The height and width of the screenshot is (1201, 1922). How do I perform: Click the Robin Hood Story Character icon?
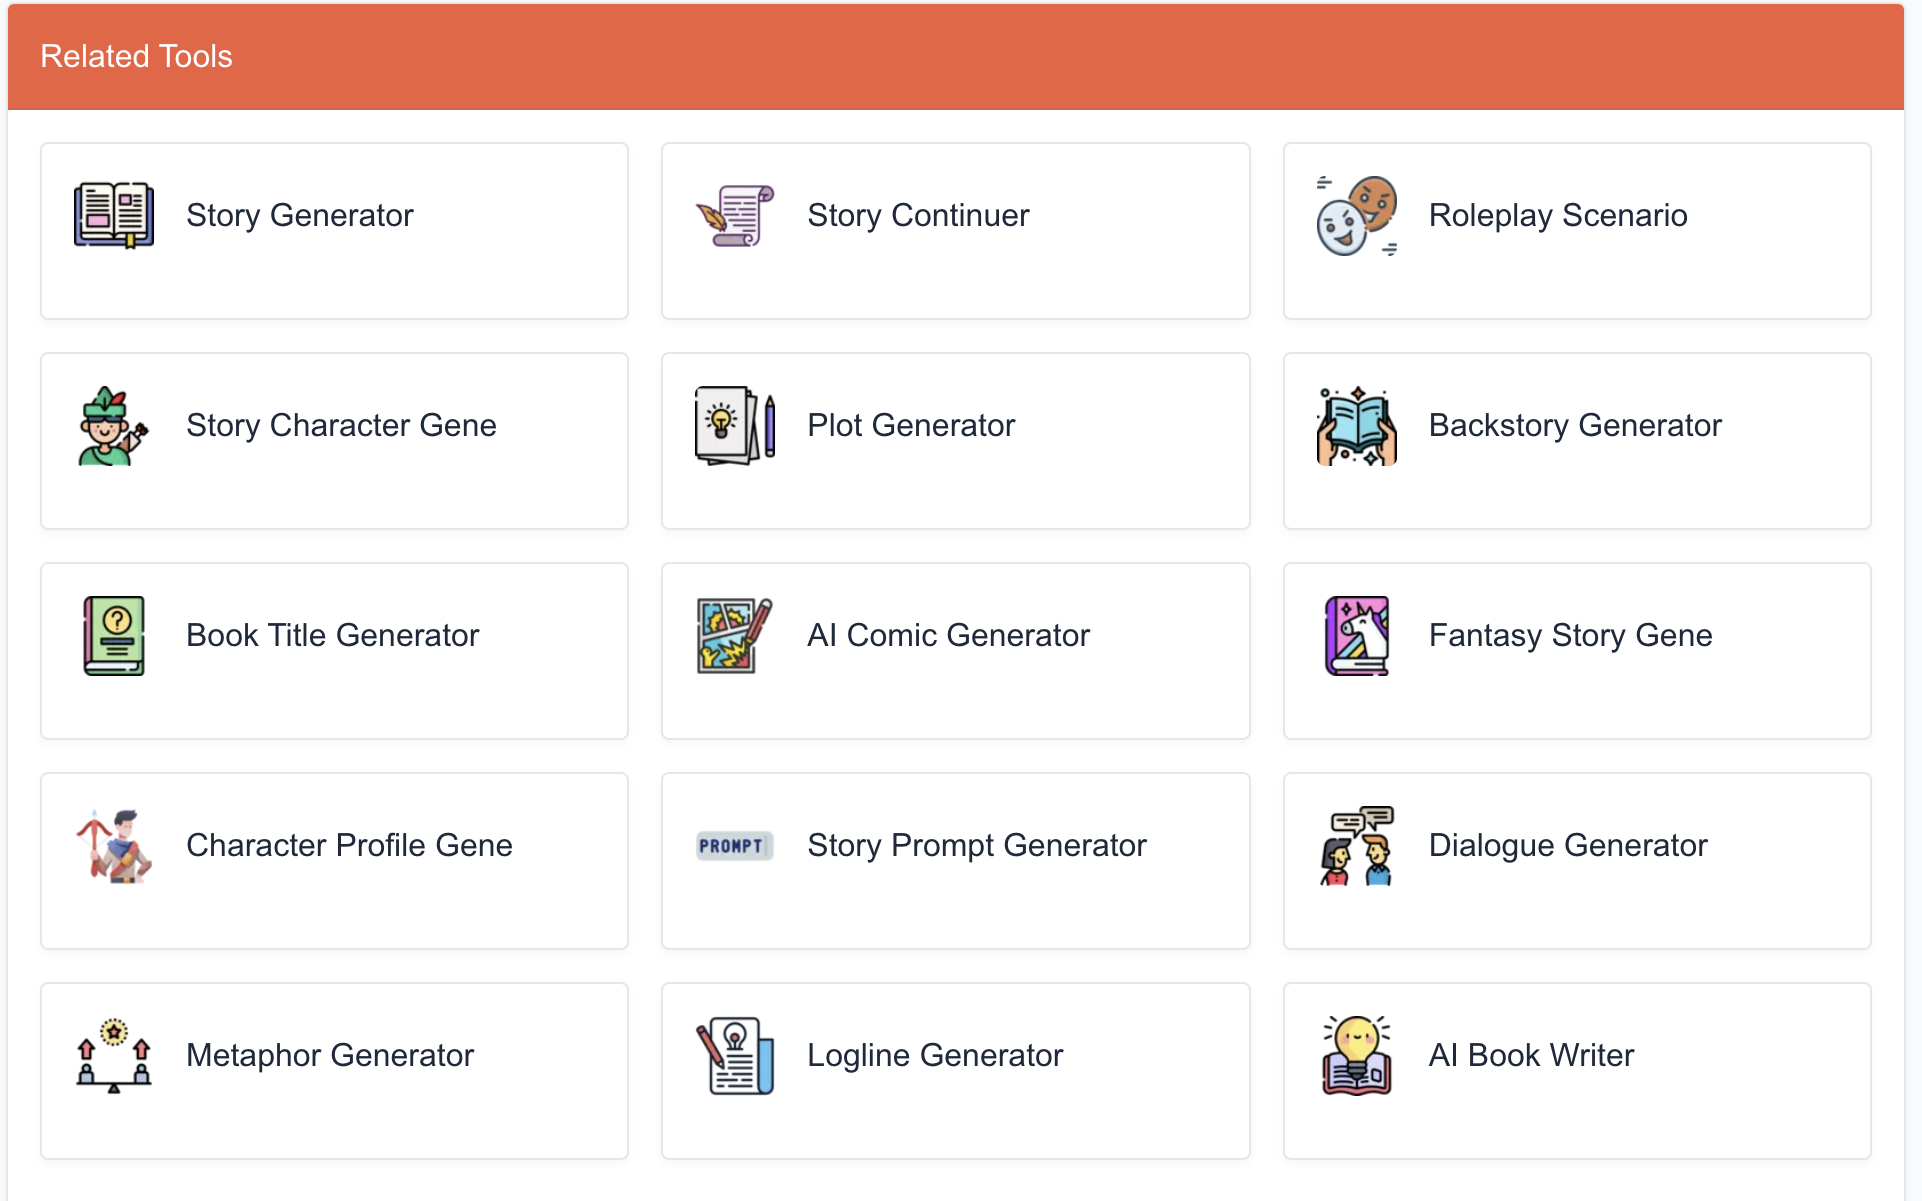[114, 426]
